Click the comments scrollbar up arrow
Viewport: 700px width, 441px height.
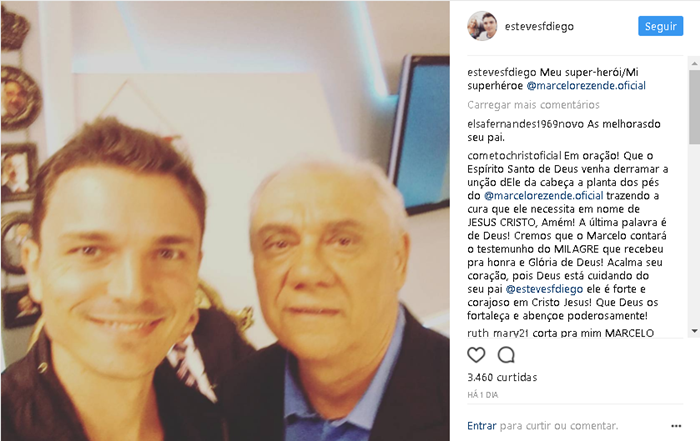pos(694,63)
